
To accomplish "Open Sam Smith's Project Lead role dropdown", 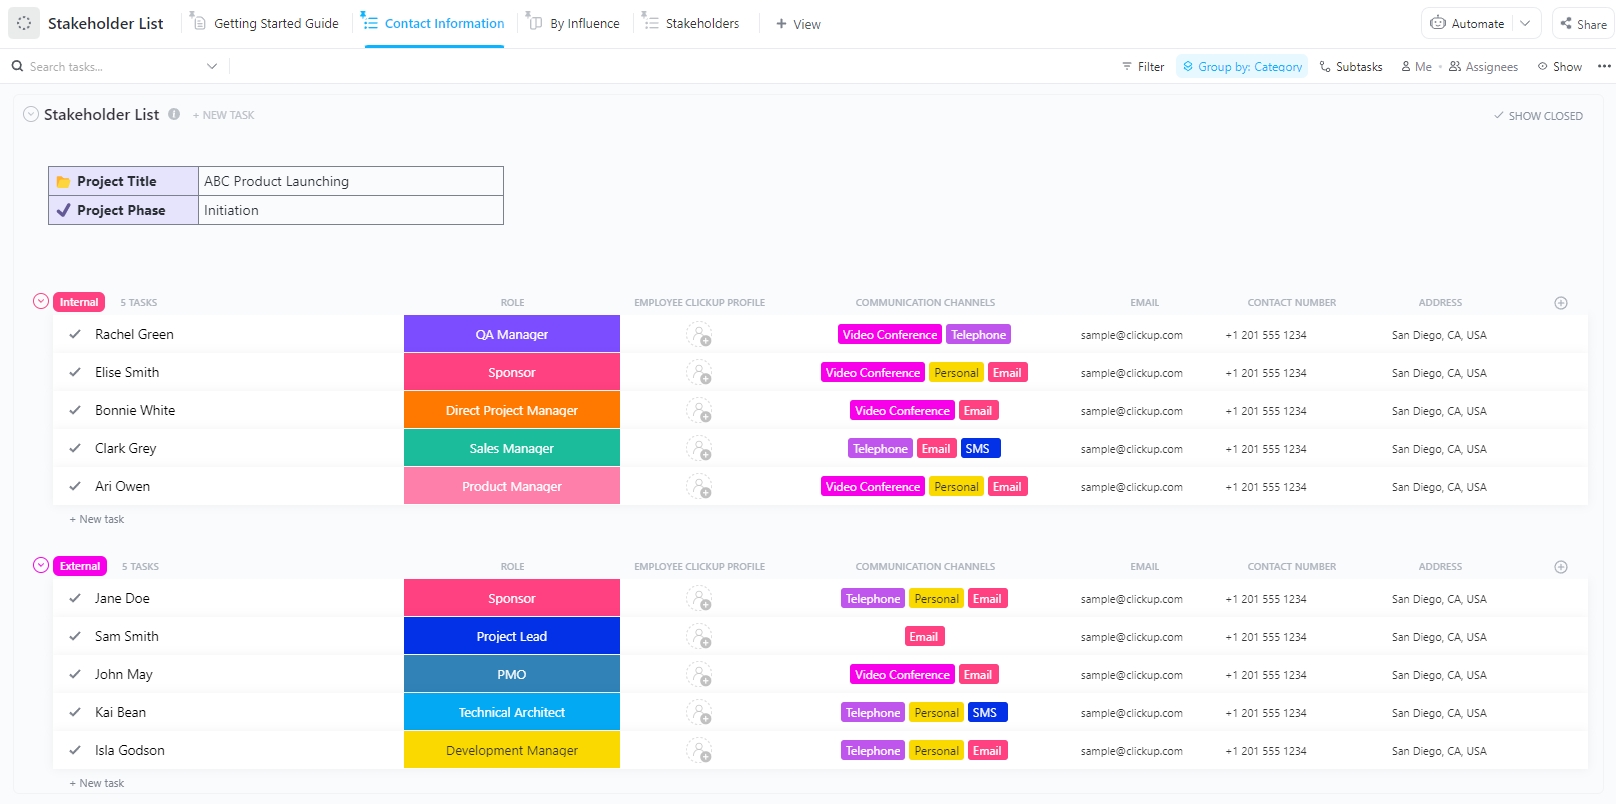I will point(512,636).
